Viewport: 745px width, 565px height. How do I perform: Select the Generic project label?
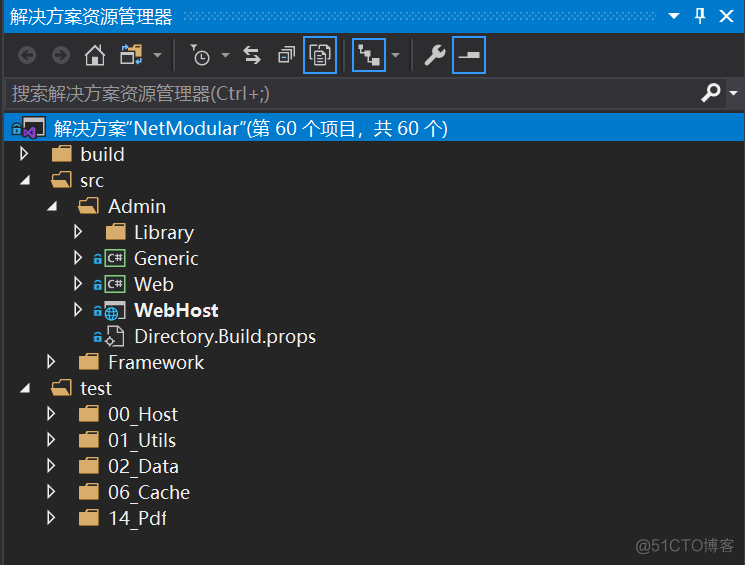pos(166,258)
